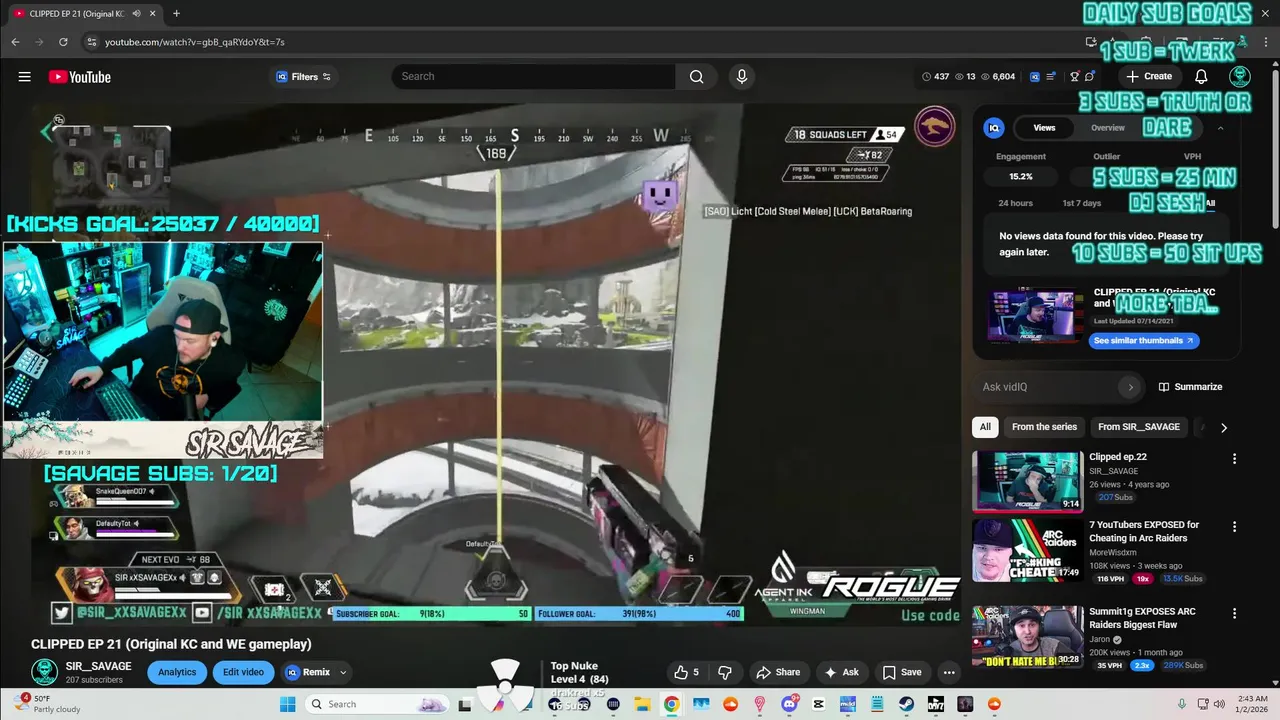
Task: Click the YouTube logo to go home
Action: pyautogui.click(x=79, y=77)
